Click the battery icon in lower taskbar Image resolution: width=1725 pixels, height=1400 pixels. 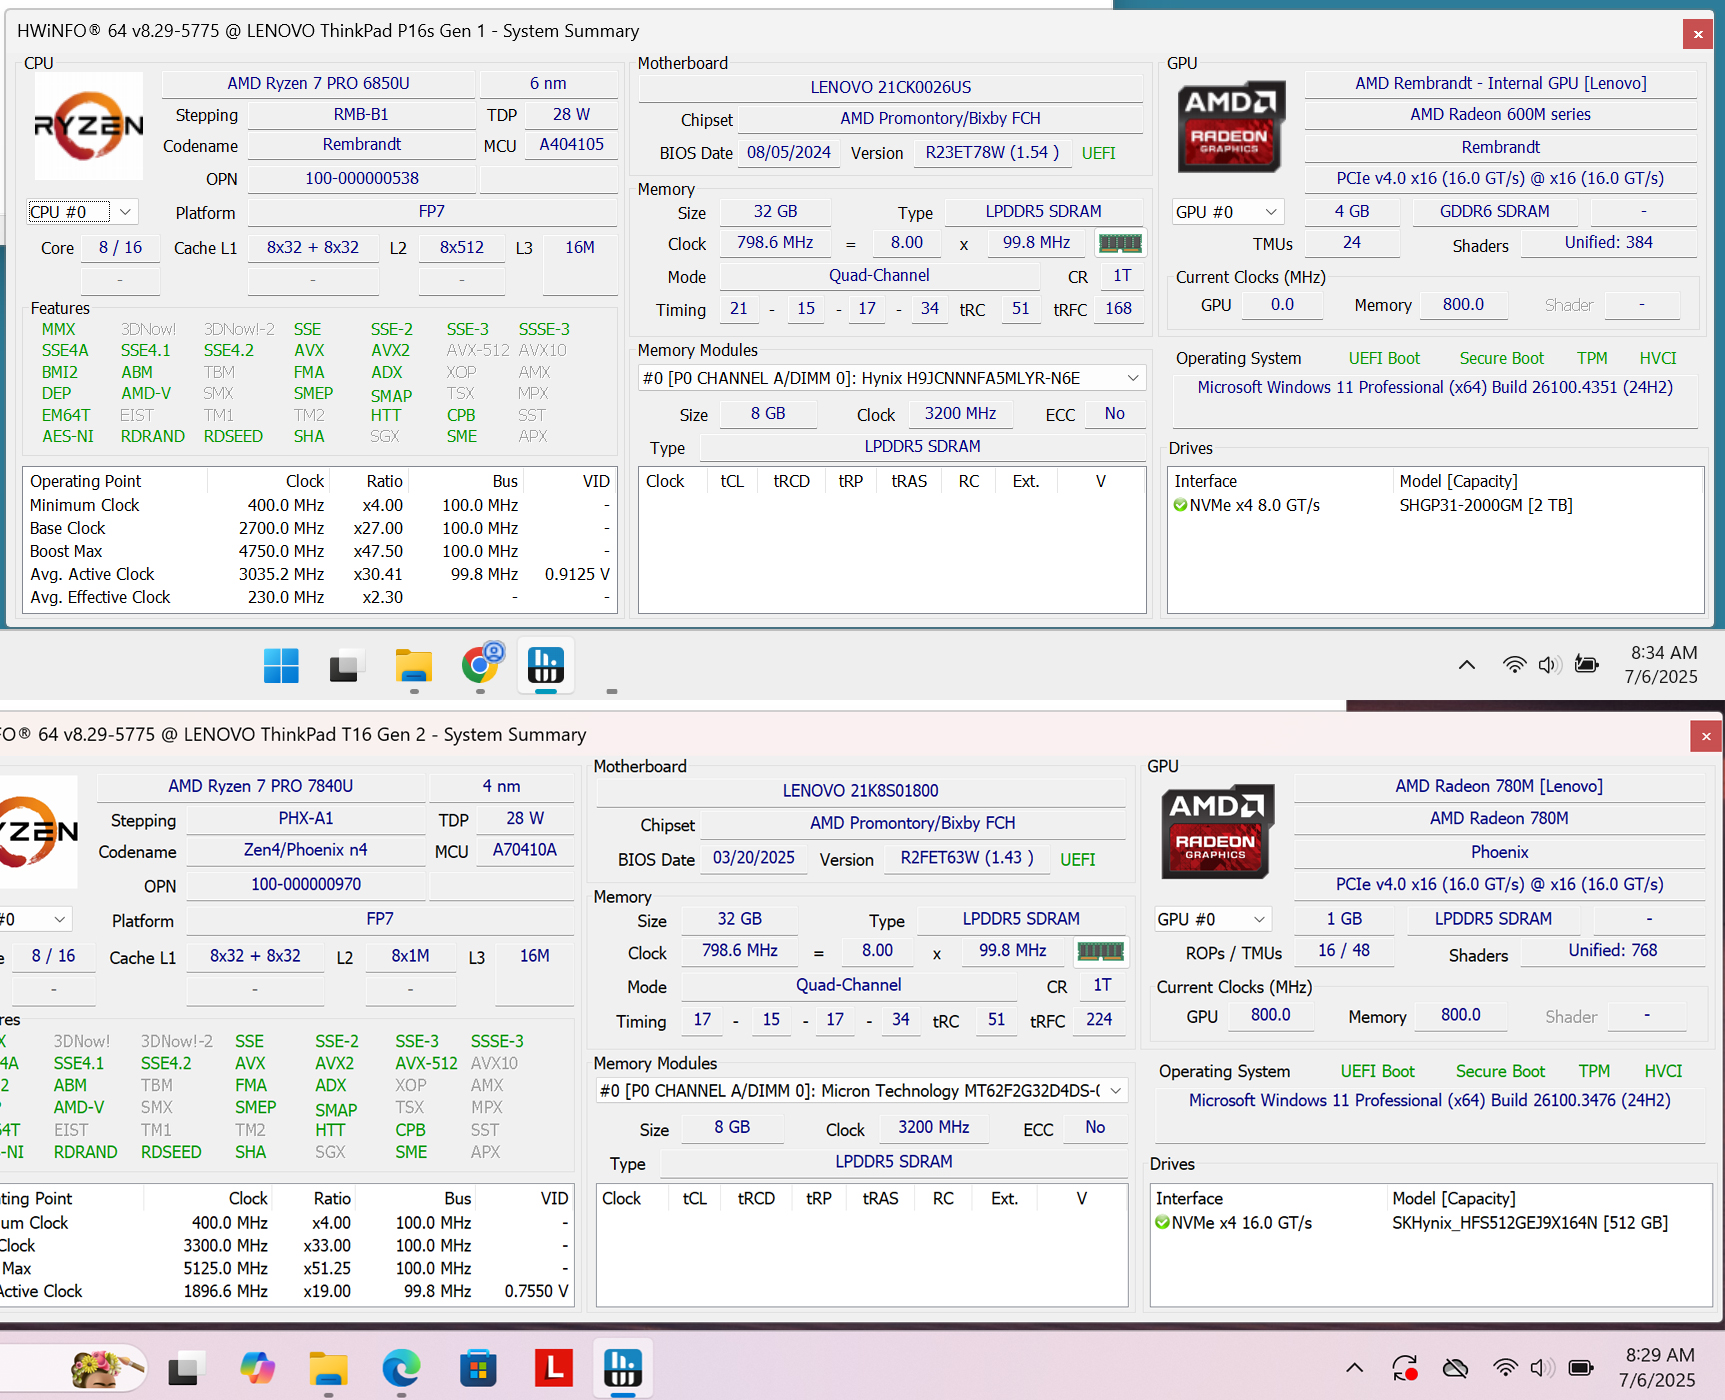point(1581,1367)
